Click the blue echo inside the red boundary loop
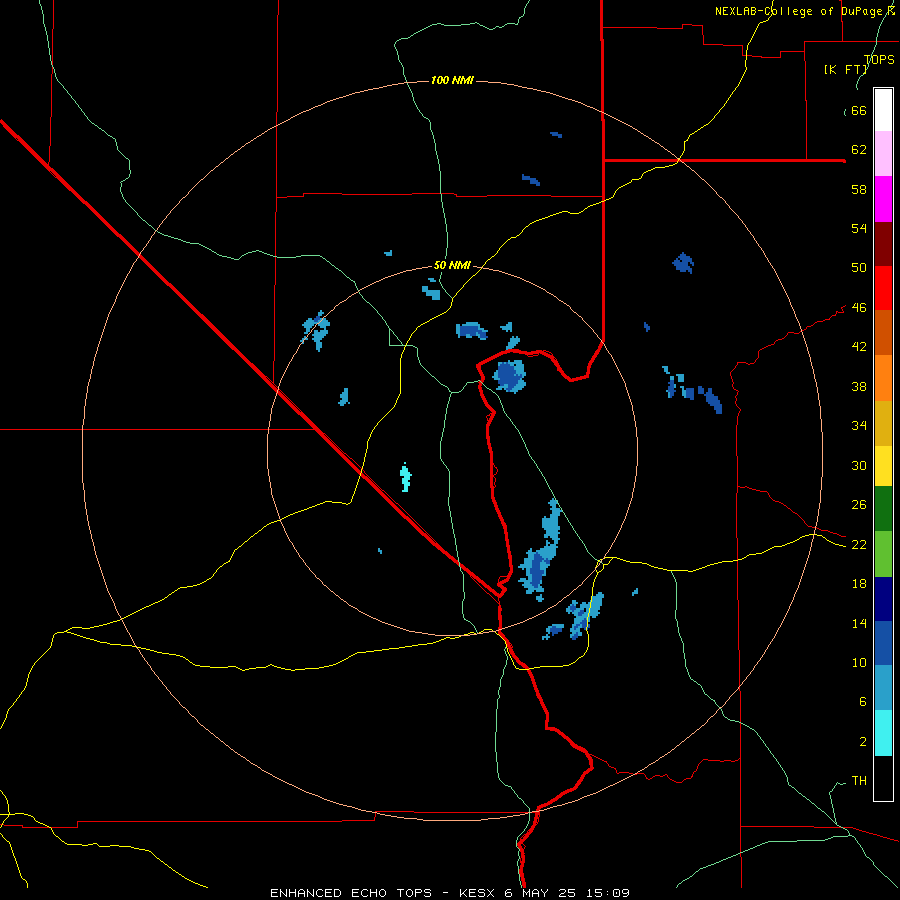 [510, 376]
